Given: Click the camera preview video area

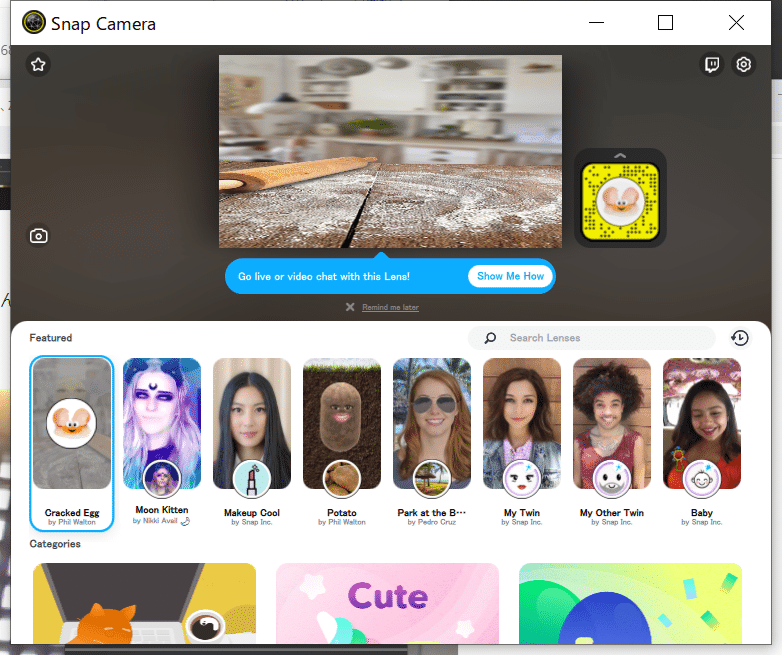Looking at the screenshot, I should click(390, 151).
